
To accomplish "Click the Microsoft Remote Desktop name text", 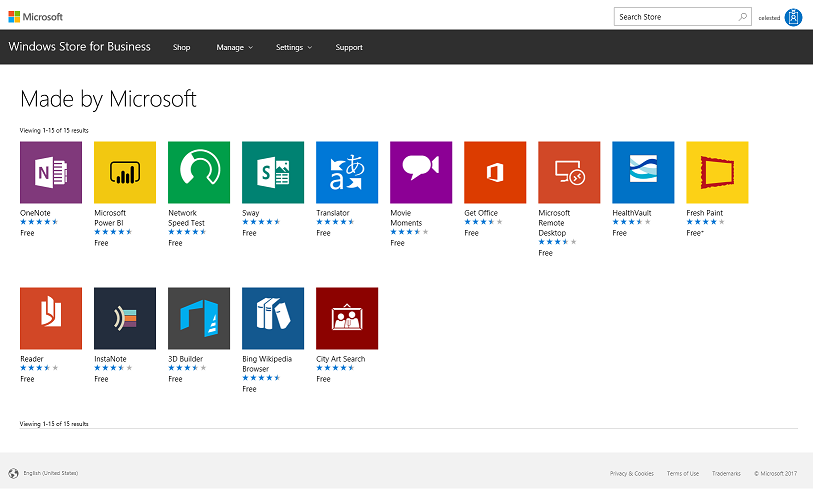I will point(554,223).
